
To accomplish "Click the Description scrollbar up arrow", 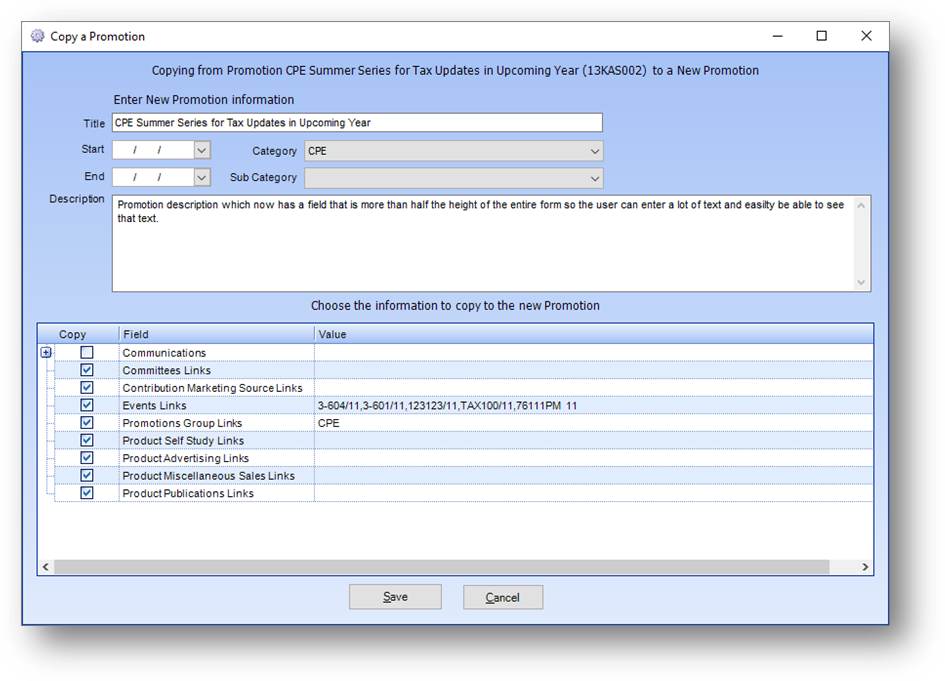I will 861,206.
